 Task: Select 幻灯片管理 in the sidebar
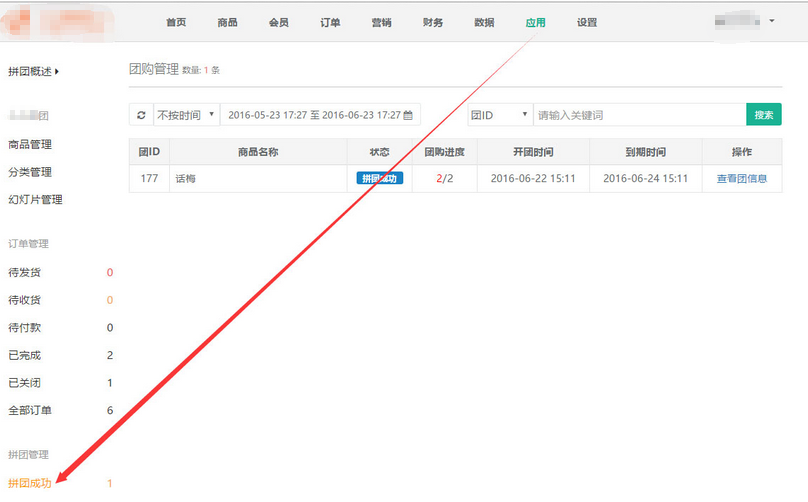(x=35, y=199)
